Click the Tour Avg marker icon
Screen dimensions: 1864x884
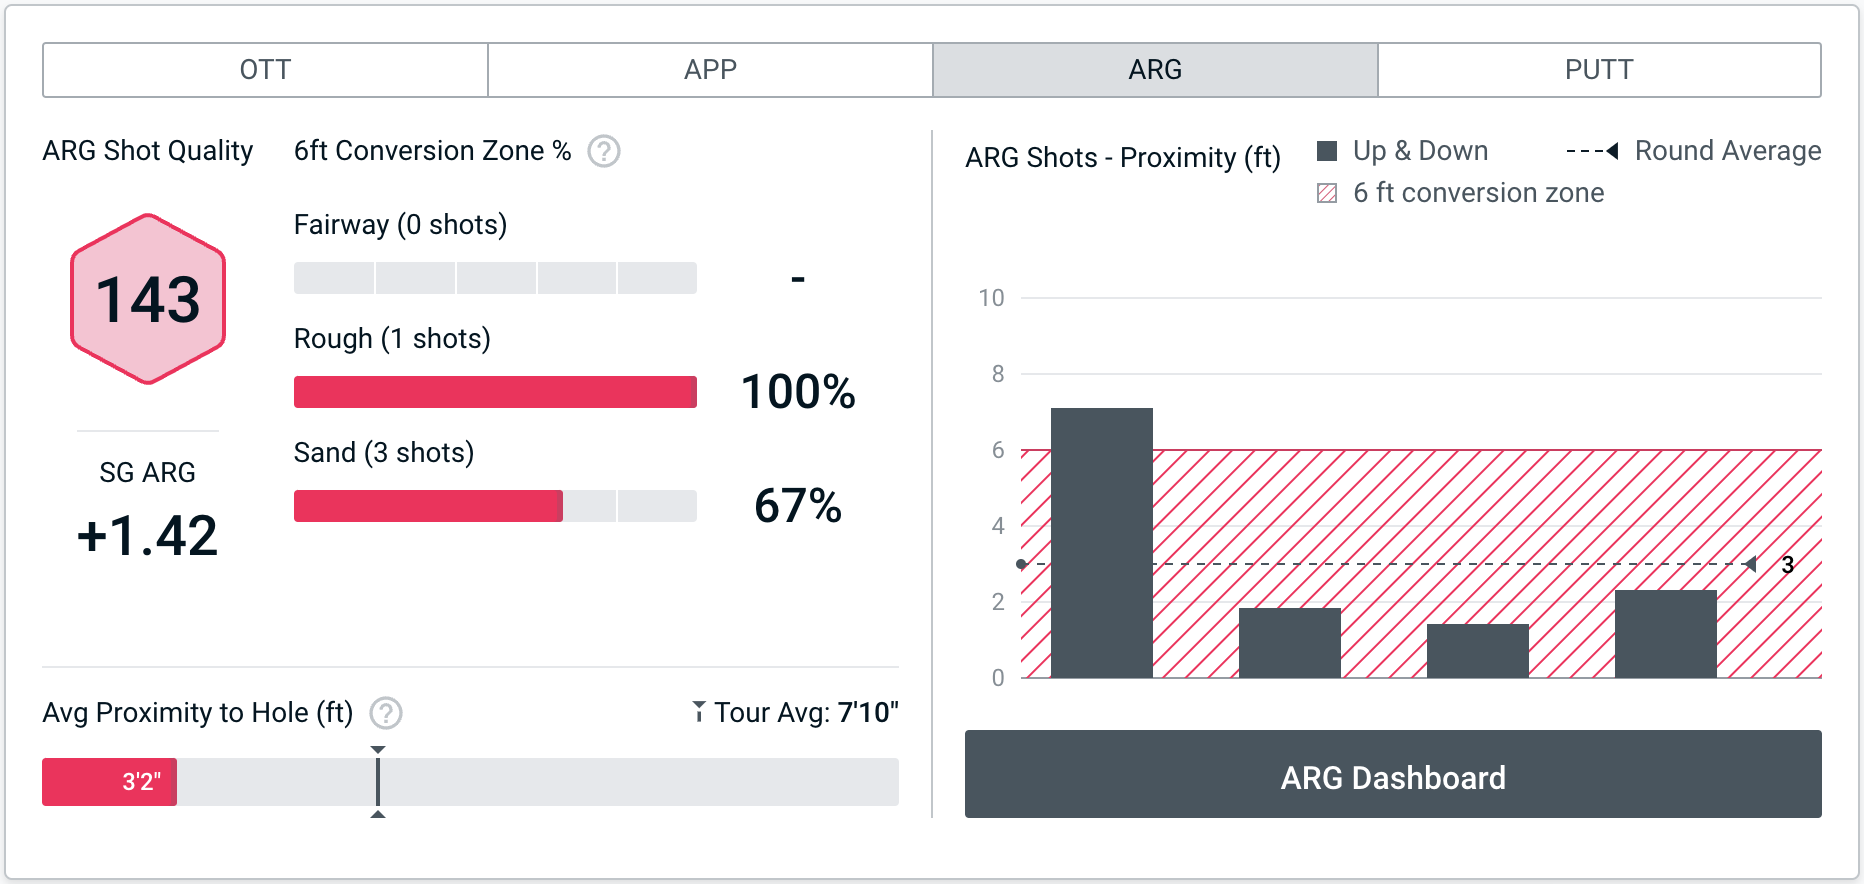(x=699, y=712)
